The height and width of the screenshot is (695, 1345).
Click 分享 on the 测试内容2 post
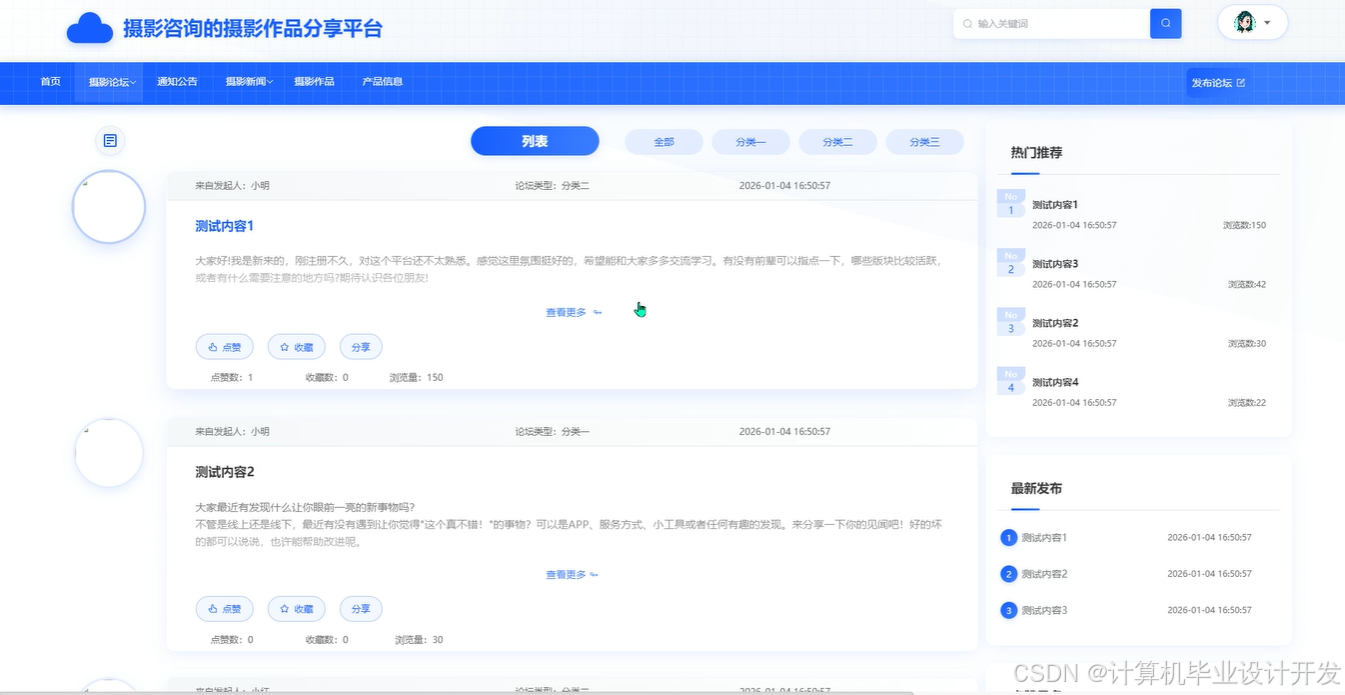(361, 609)
